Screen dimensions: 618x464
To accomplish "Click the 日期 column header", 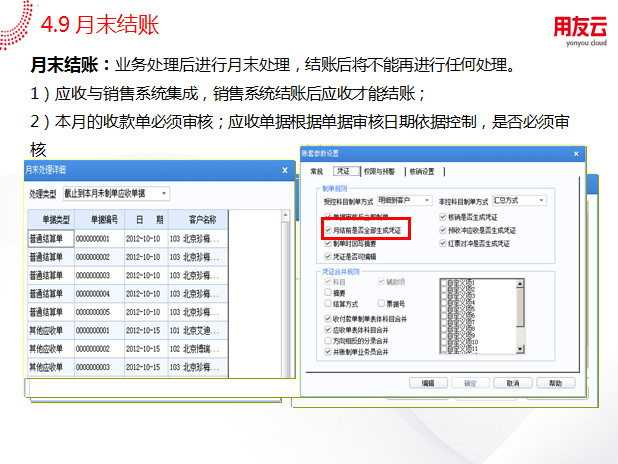I will tap(146, 220).
